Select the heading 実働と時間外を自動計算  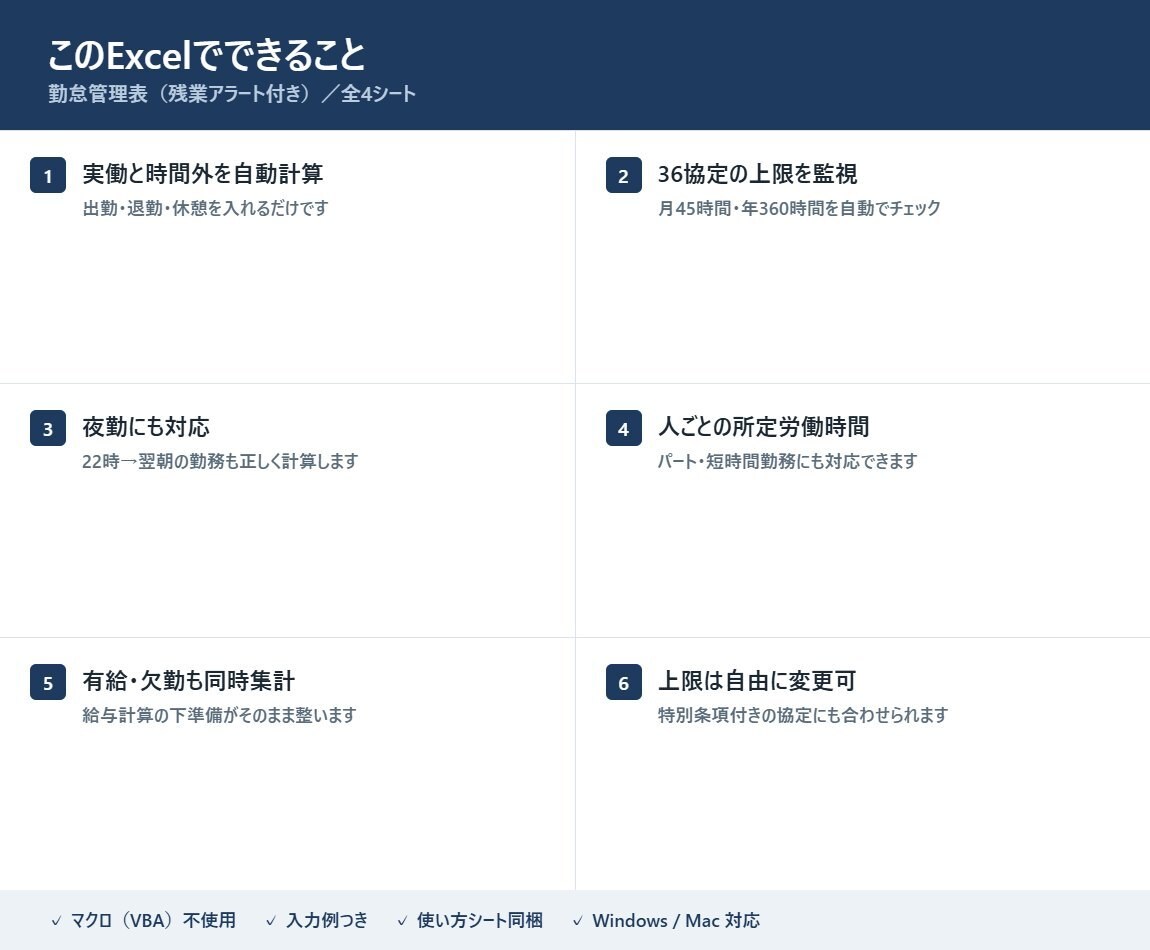point(202,174)
